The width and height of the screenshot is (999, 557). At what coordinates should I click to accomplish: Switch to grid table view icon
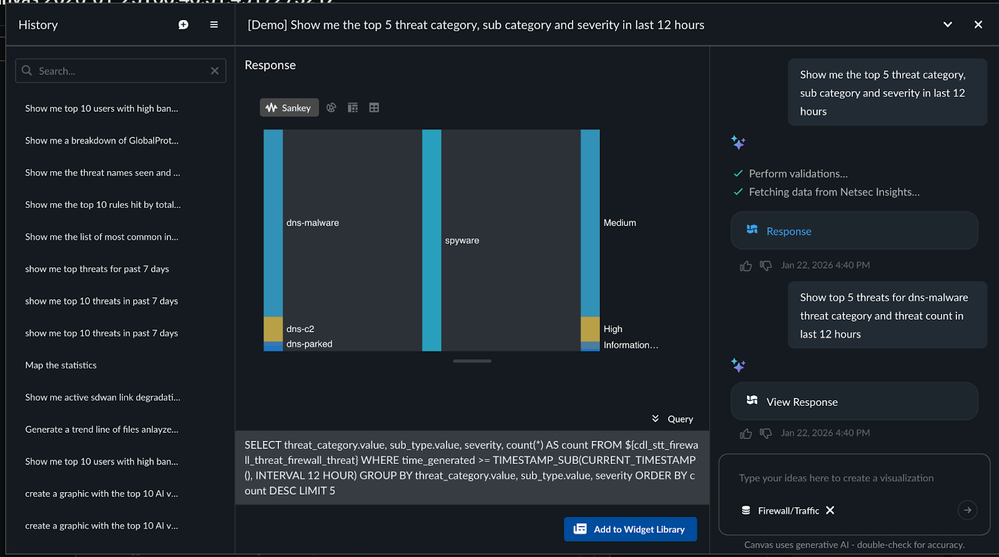(x=374, y=108)
